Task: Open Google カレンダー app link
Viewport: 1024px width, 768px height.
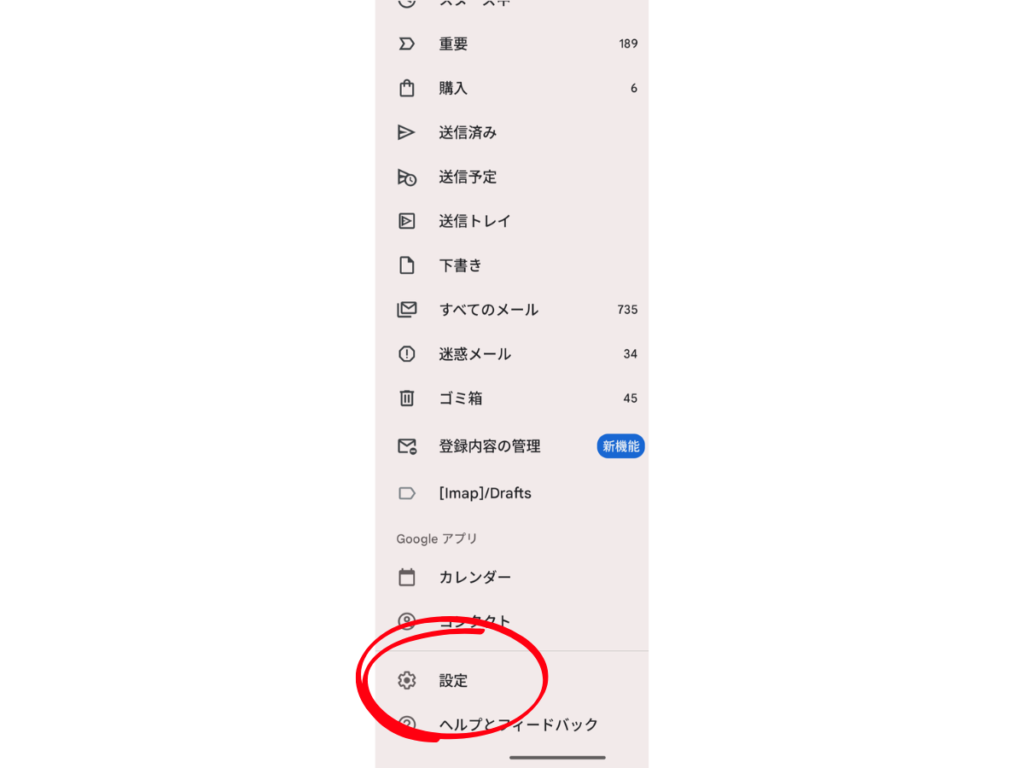Action: [x=512, y=577]
